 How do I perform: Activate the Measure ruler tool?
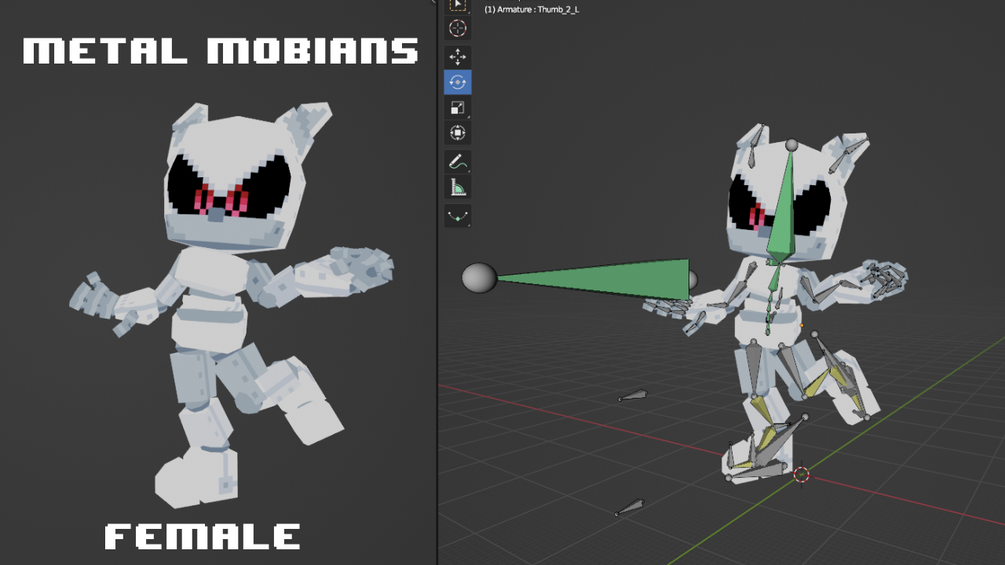pos(458,187)
